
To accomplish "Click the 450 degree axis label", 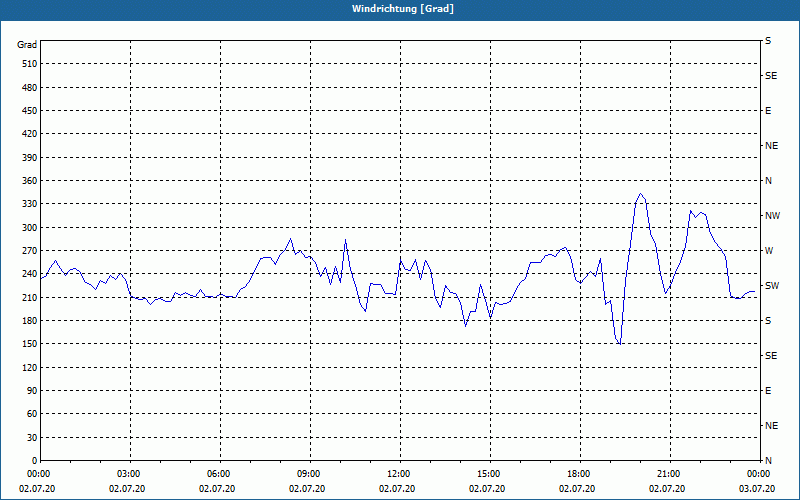I will tap(30, 111).
